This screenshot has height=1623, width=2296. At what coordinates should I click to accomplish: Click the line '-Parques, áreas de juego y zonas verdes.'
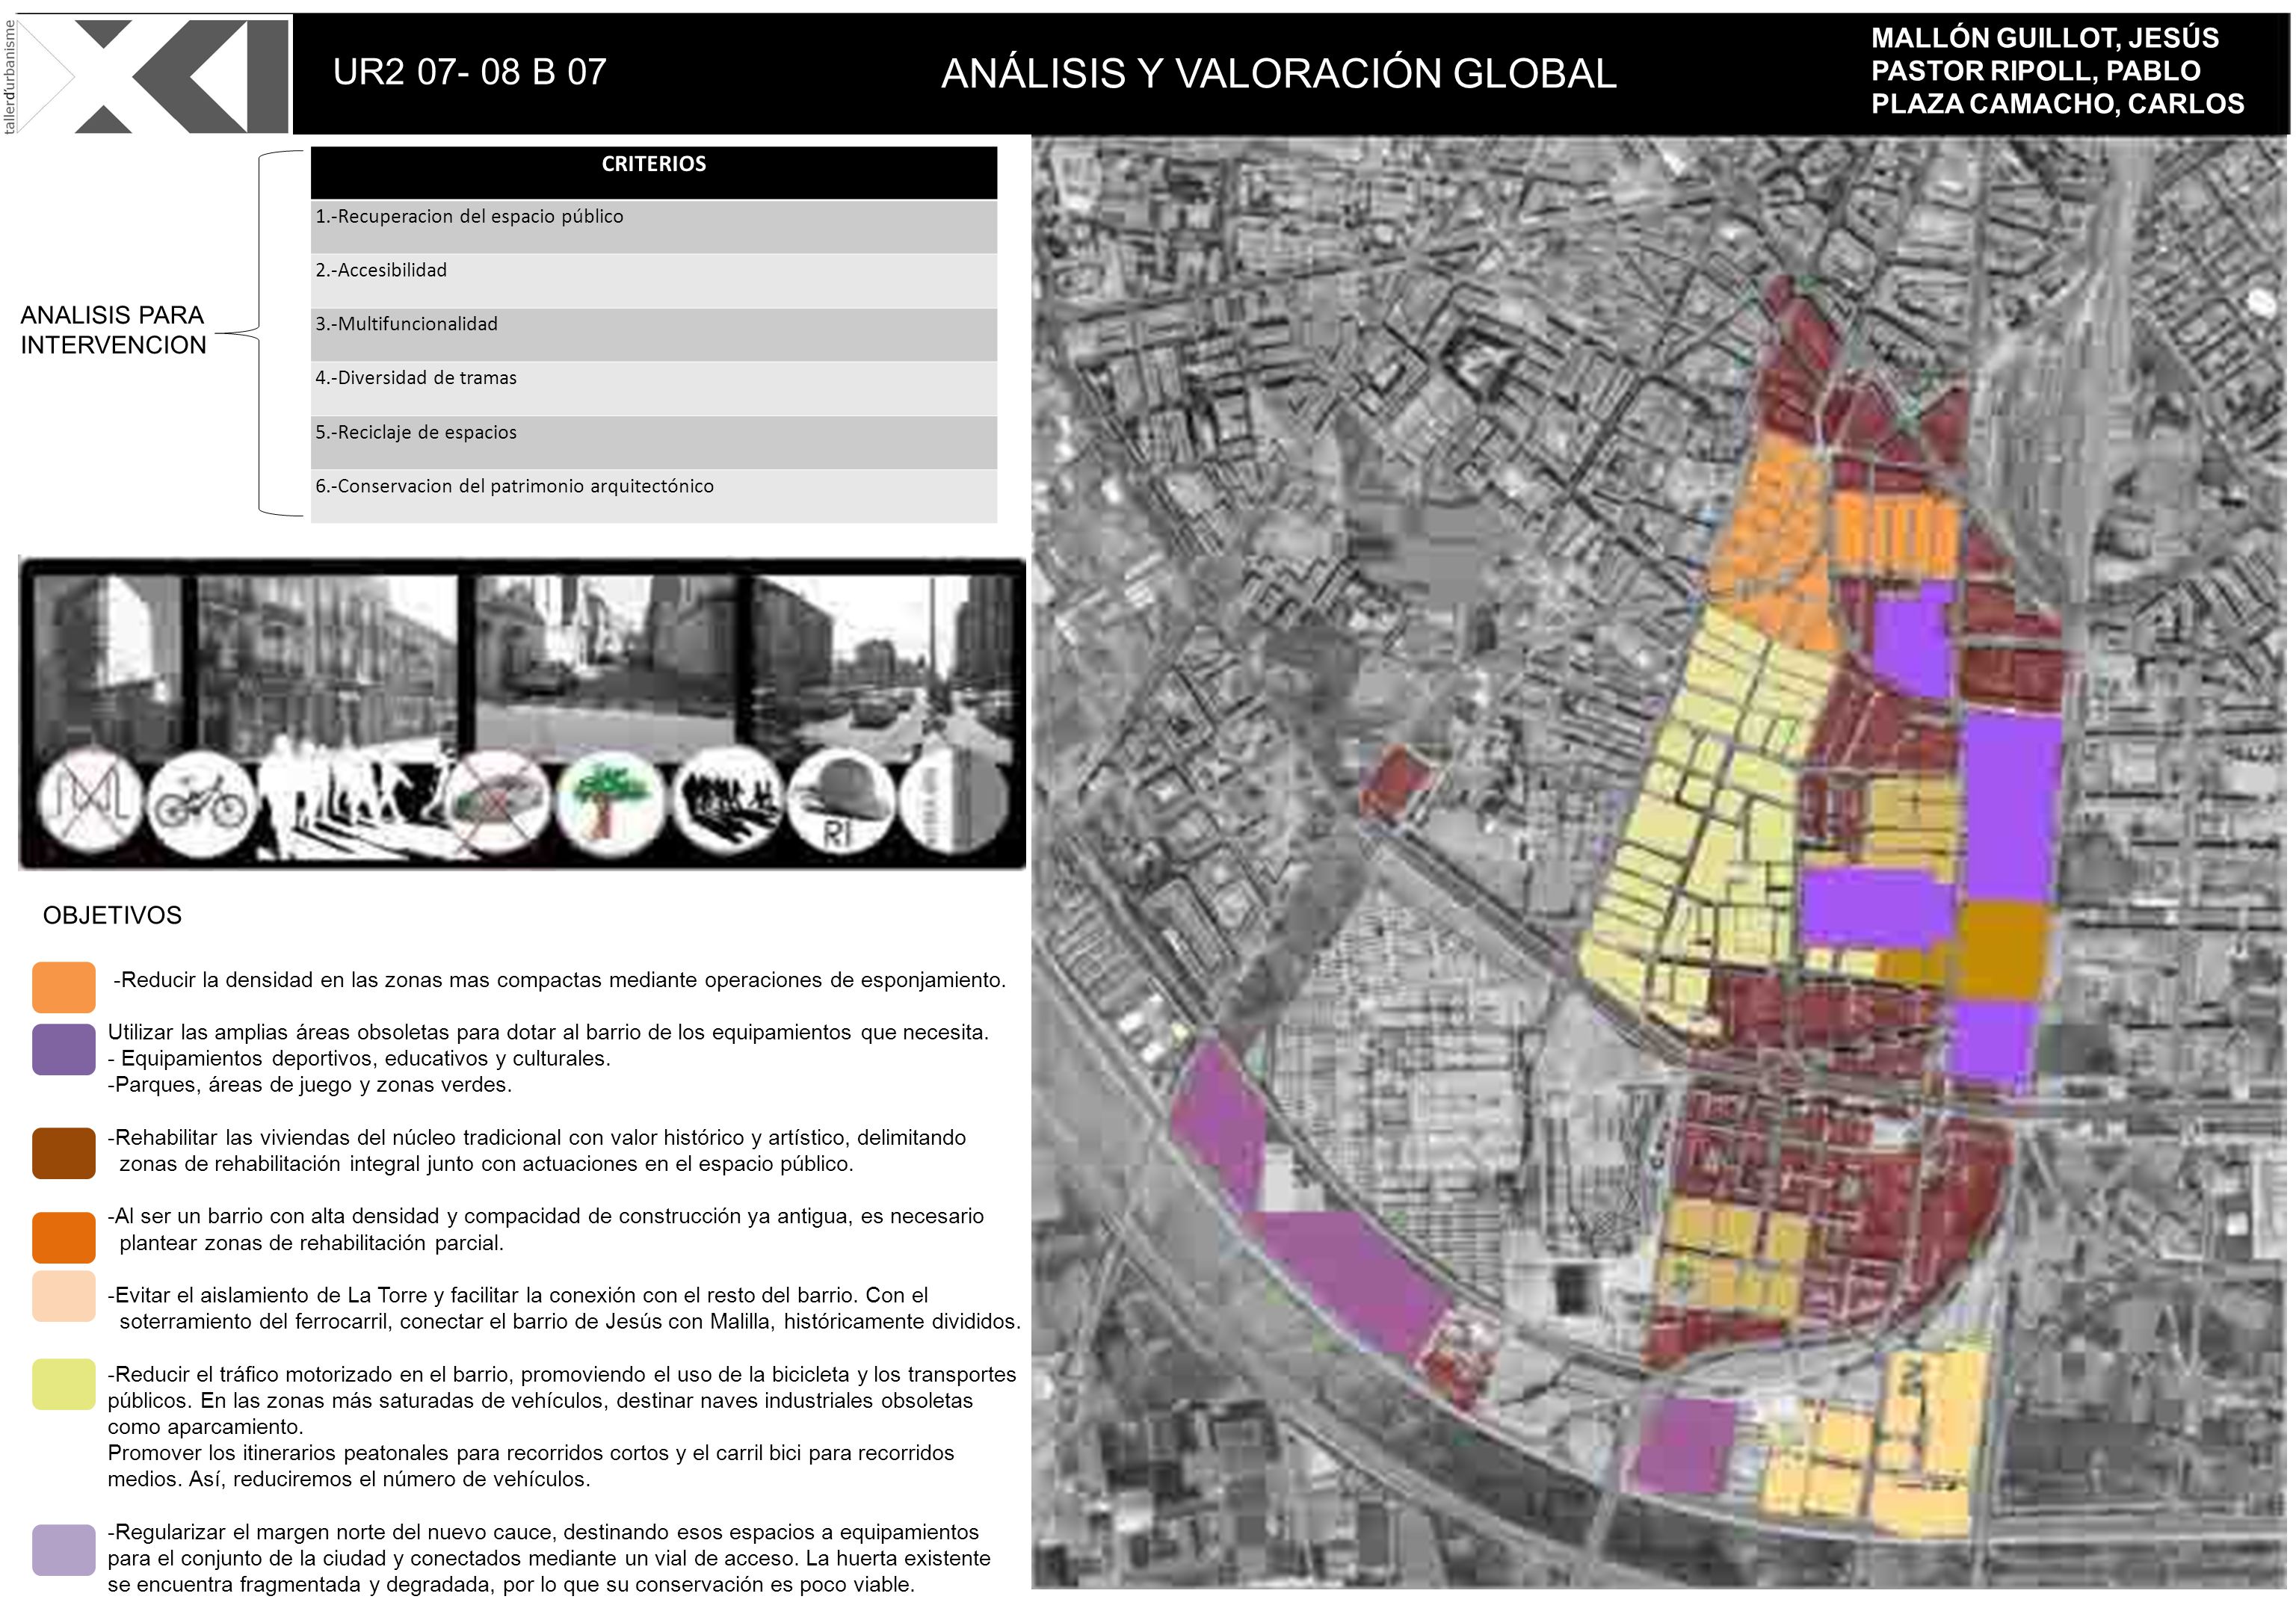[310, 1085]
